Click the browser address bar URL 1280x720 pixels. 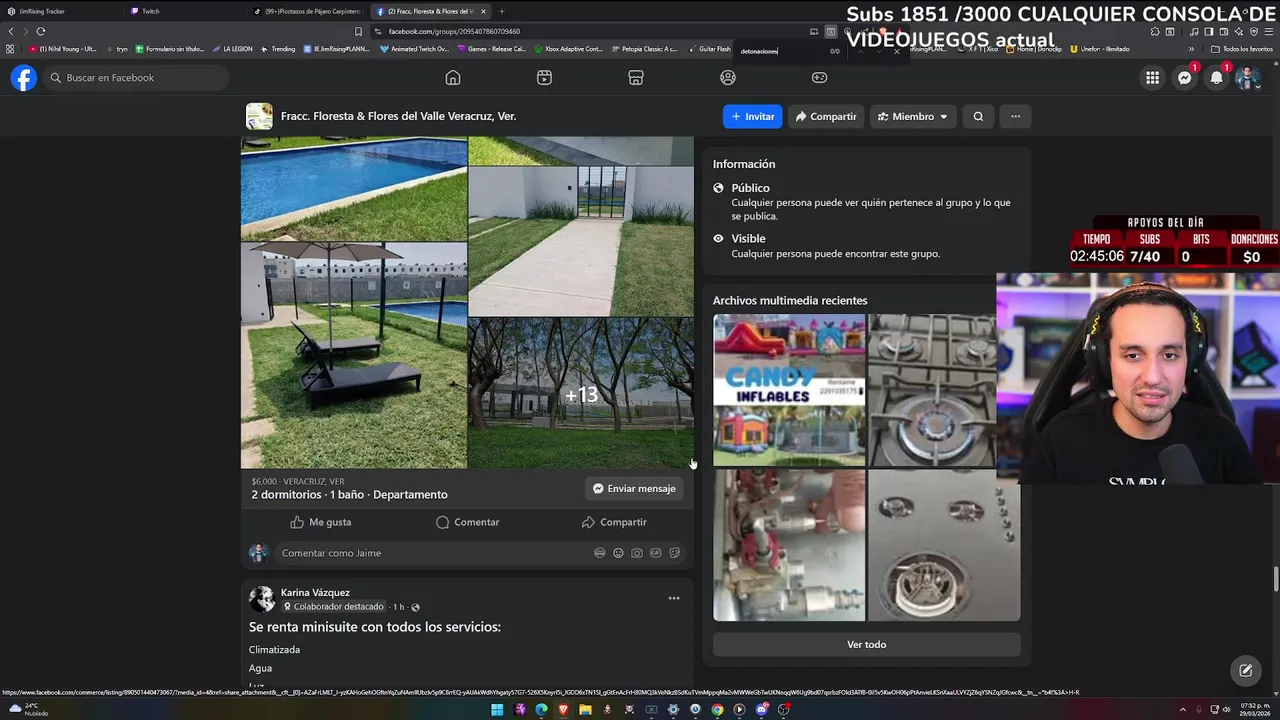tap(454, 31)
